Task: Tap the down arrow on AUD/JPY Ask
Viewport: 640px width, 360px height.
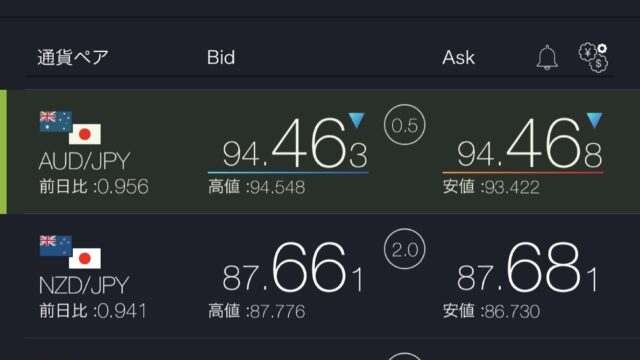Action: [x=594, y=120]
